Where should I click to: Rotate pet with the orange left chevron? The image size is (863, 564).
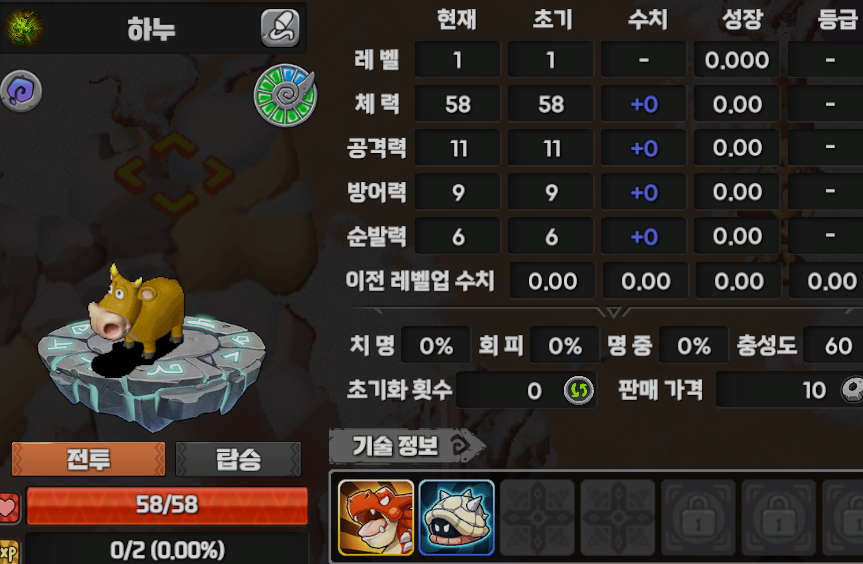tap(130, 175)
